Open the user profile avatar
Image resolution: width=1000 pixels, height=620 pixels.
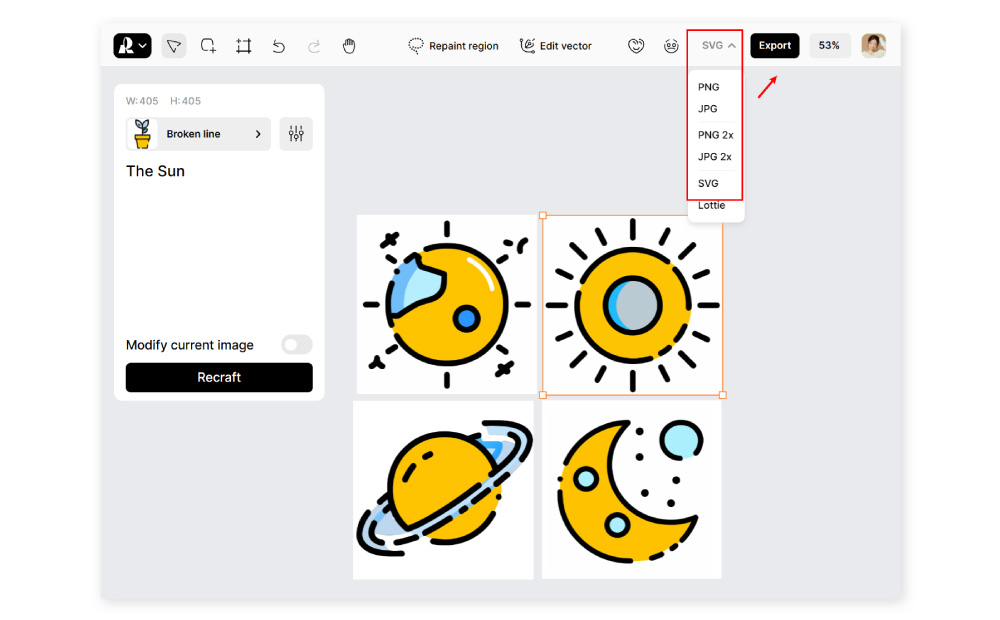point(873,45)
